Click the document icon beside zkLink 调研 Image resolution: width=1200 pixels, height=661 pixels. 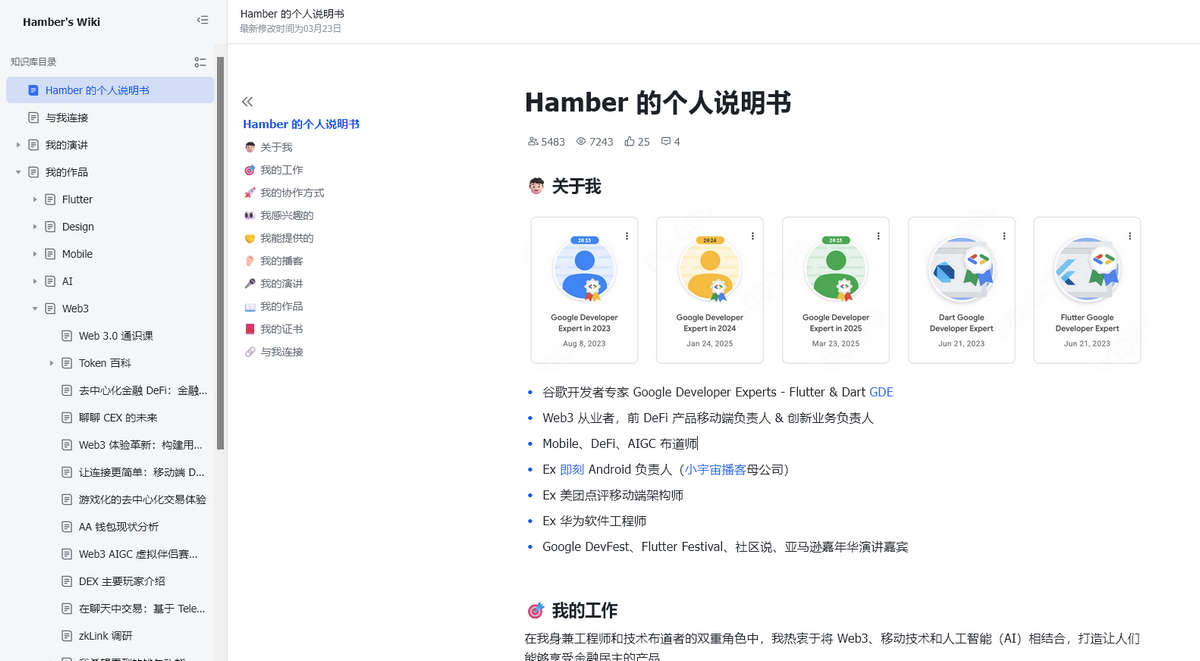(x=67, y=636)
